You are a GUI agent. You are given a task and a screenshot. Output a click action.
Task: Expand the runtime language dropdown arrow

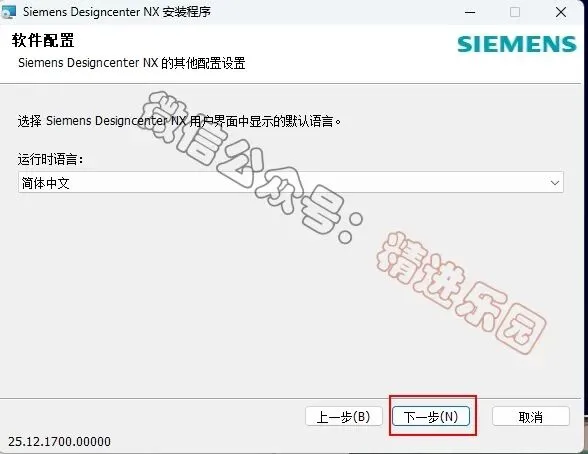[x=555, y=183]
